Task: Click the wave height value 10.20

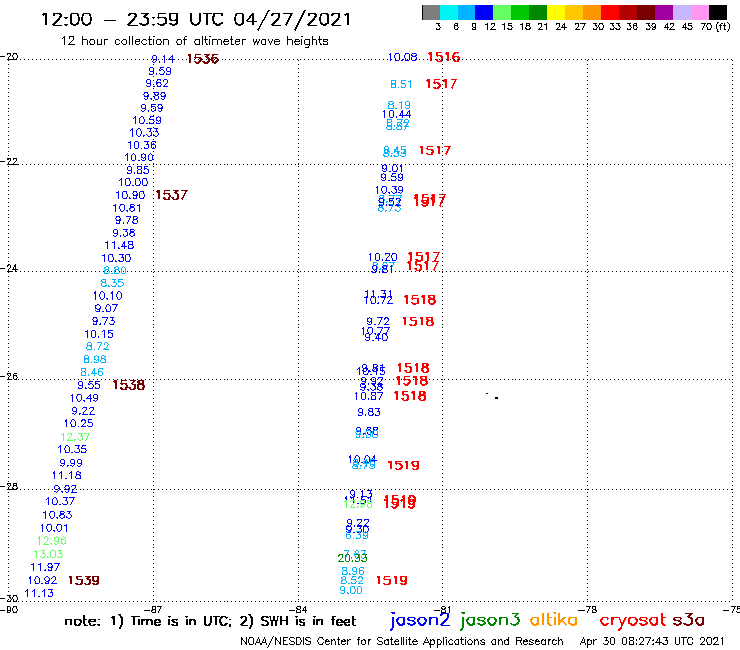Action: pos(383,257)
